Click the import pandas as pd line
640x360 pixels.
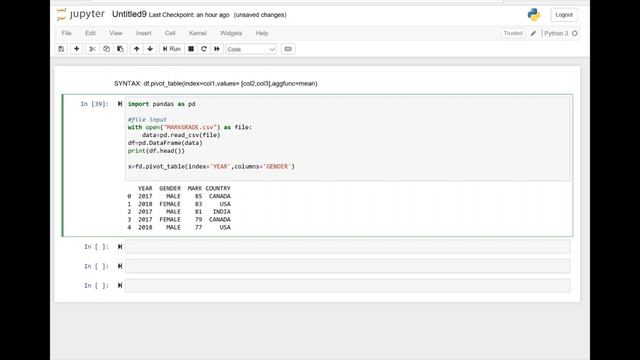pyautogui.click(x=162, y=104)
